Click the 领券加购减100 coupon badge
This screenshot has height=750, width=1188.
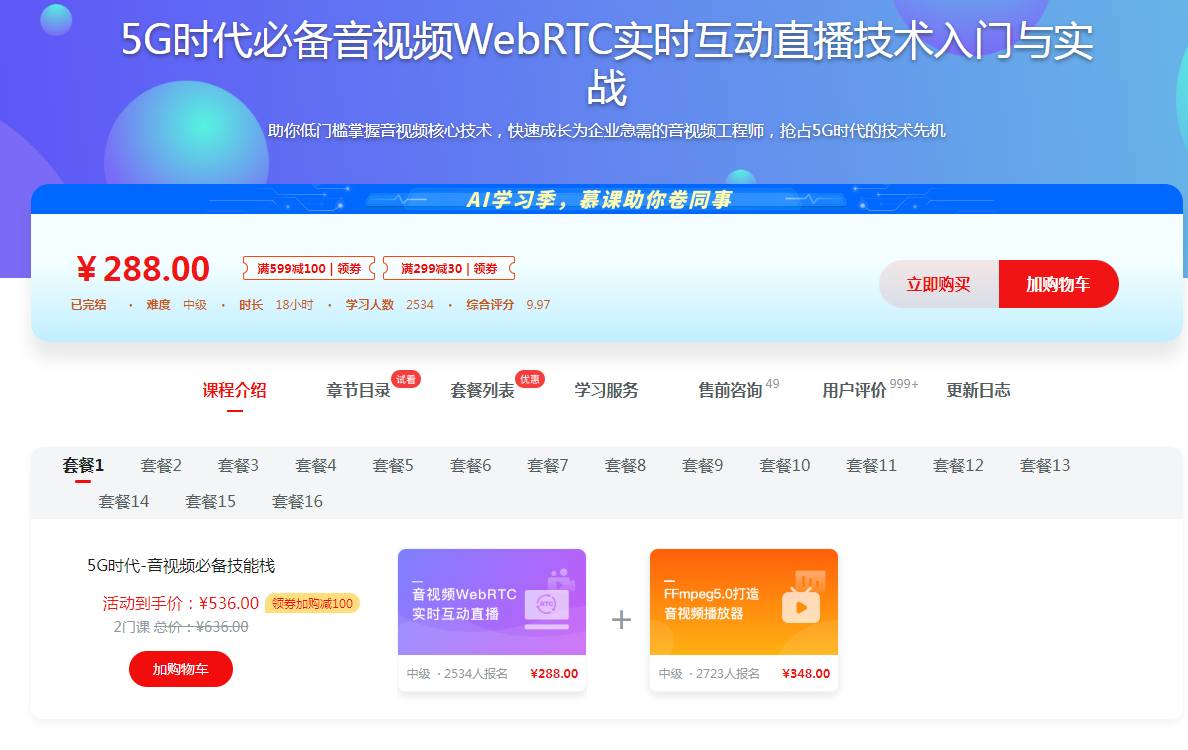(x=312, y=604)
